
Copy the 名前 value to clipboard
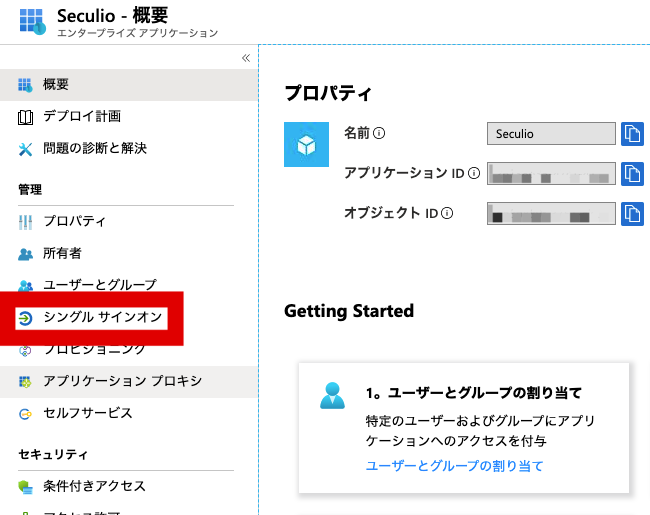[x=632, y=134]
